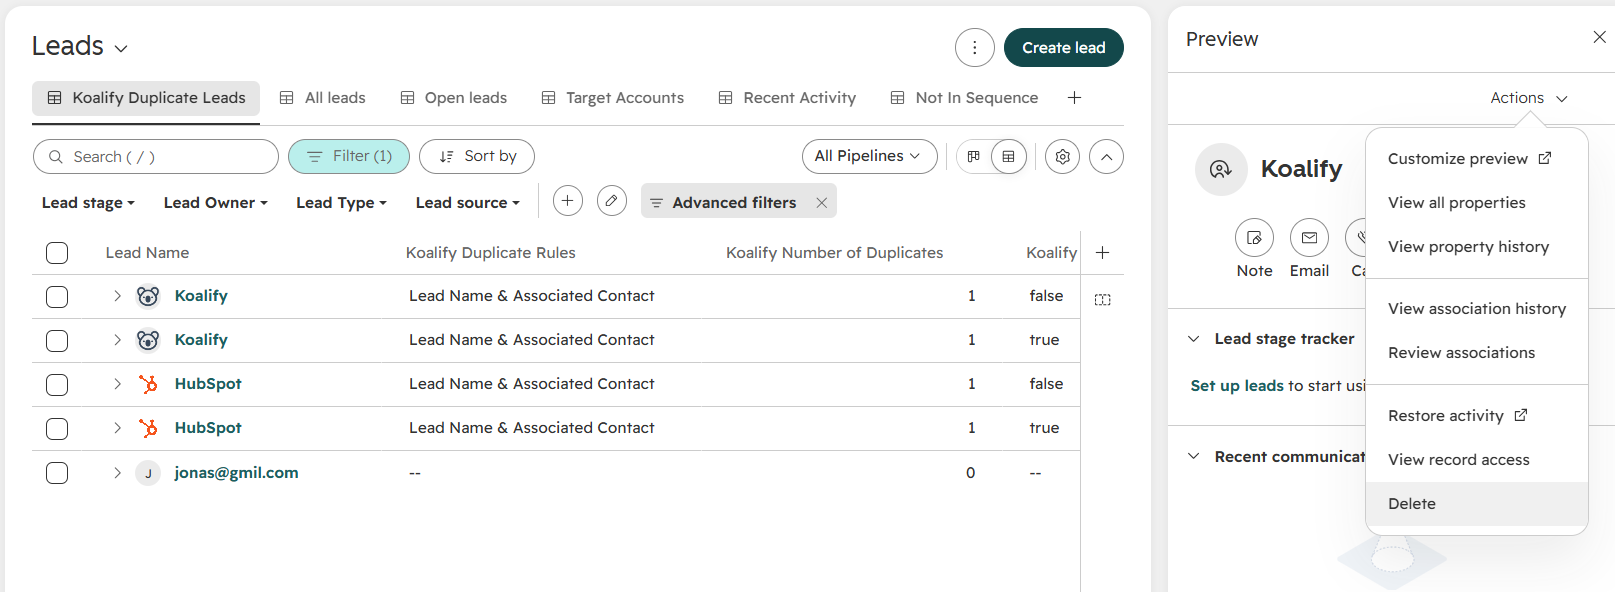
Task: Add a column with the plus icon
Action: tap(1102, 252)
